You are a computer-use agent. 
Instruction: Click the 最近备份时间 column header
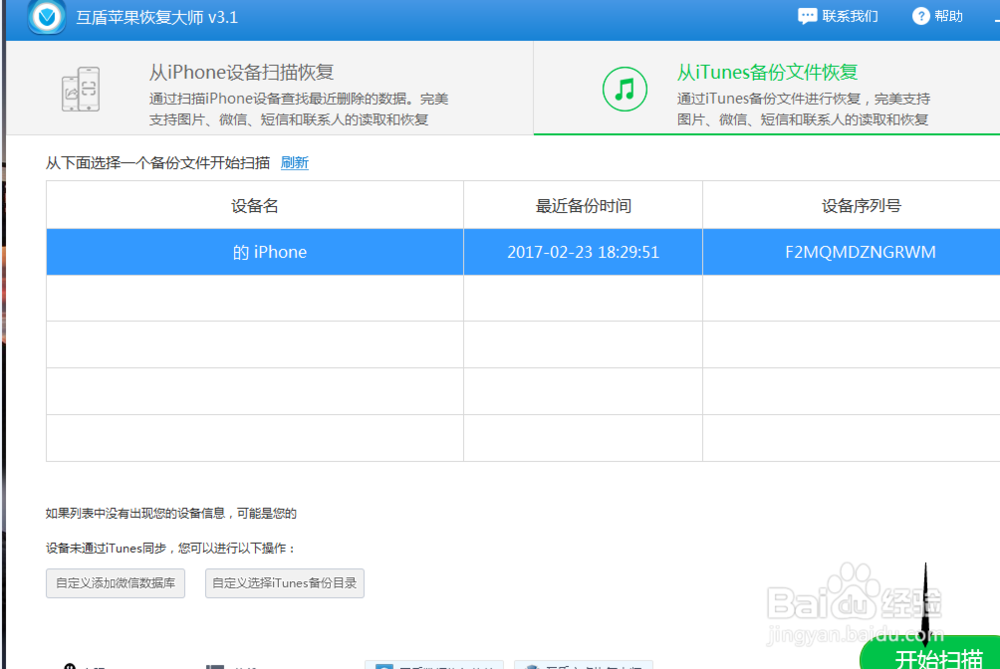click(x=583, y=205)
